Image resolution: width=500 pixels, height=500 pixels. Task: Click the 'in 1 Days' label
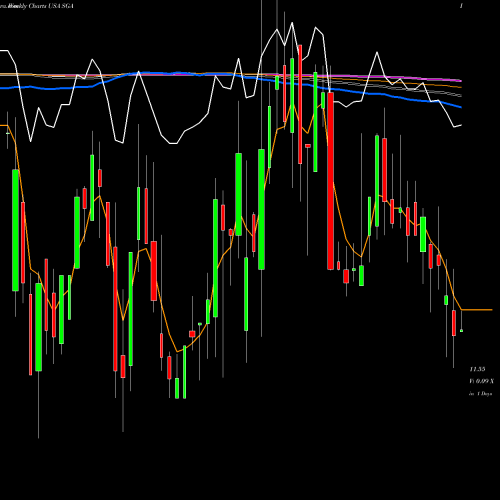[x=481, y=394]
